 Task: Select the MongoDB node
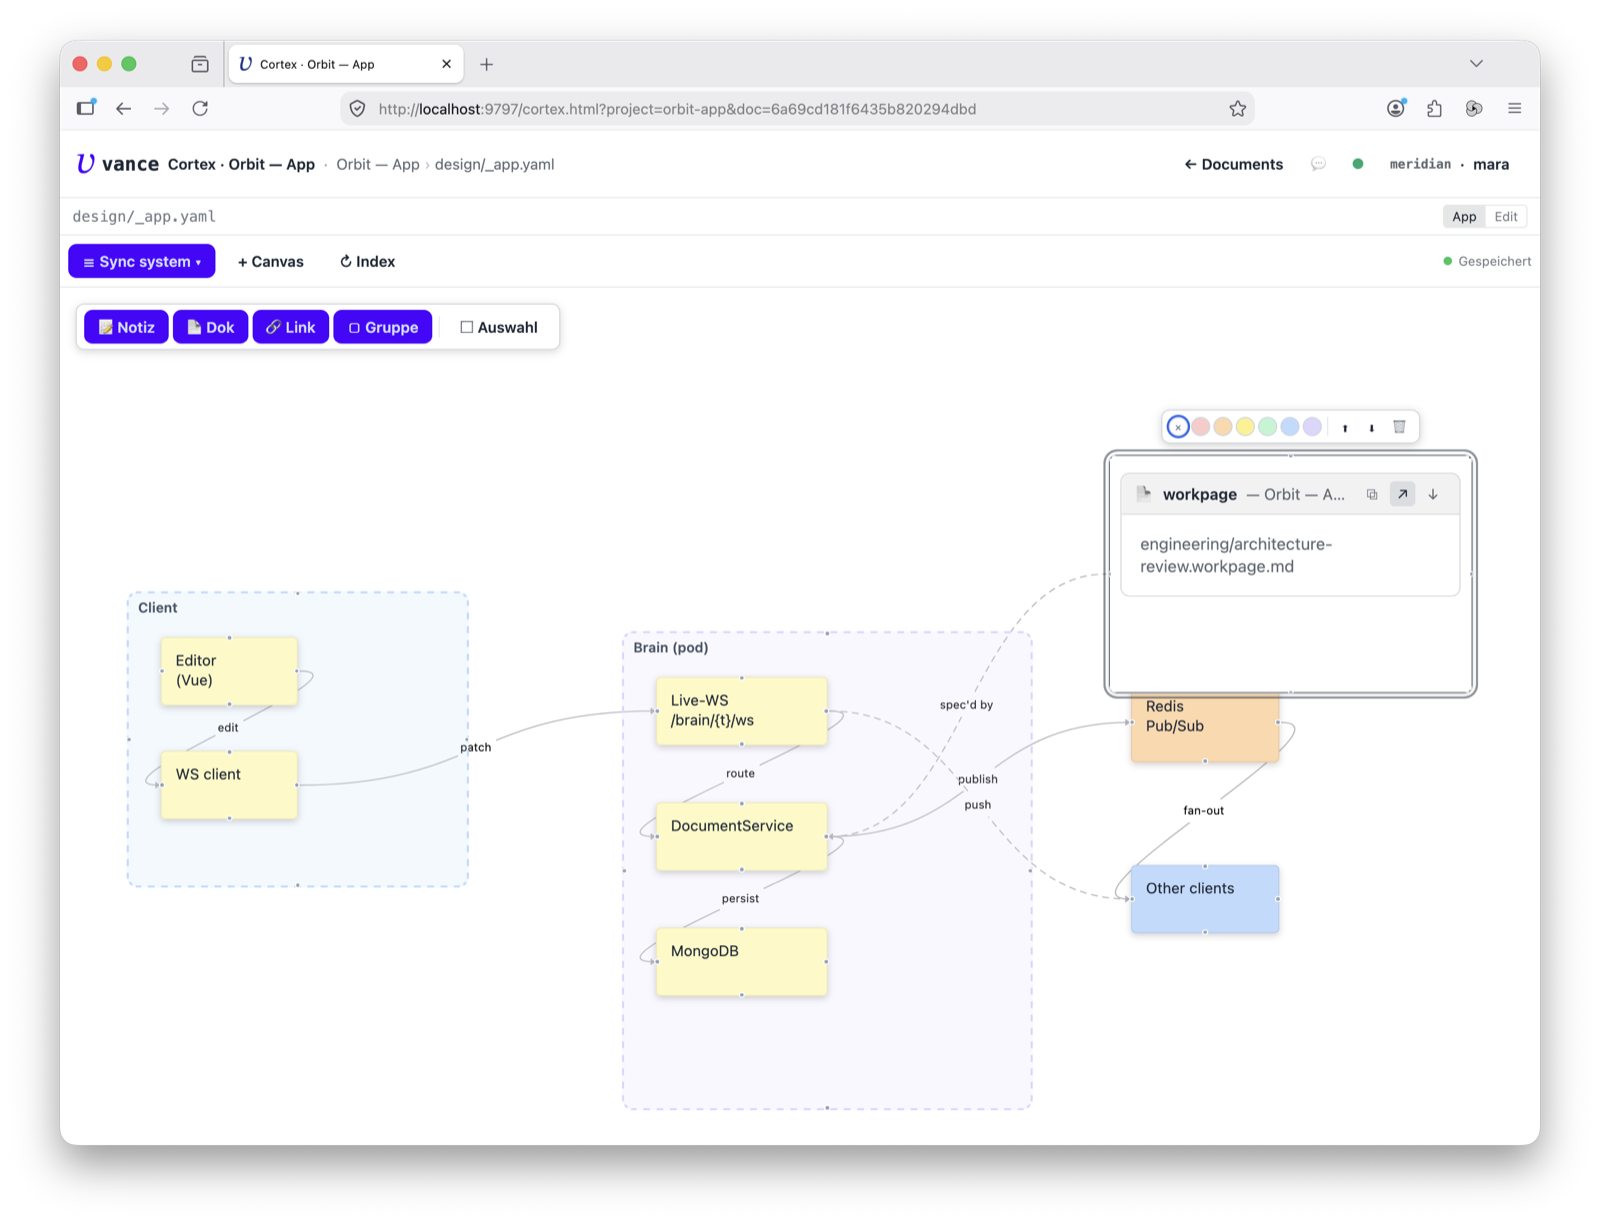click(742, 961)
